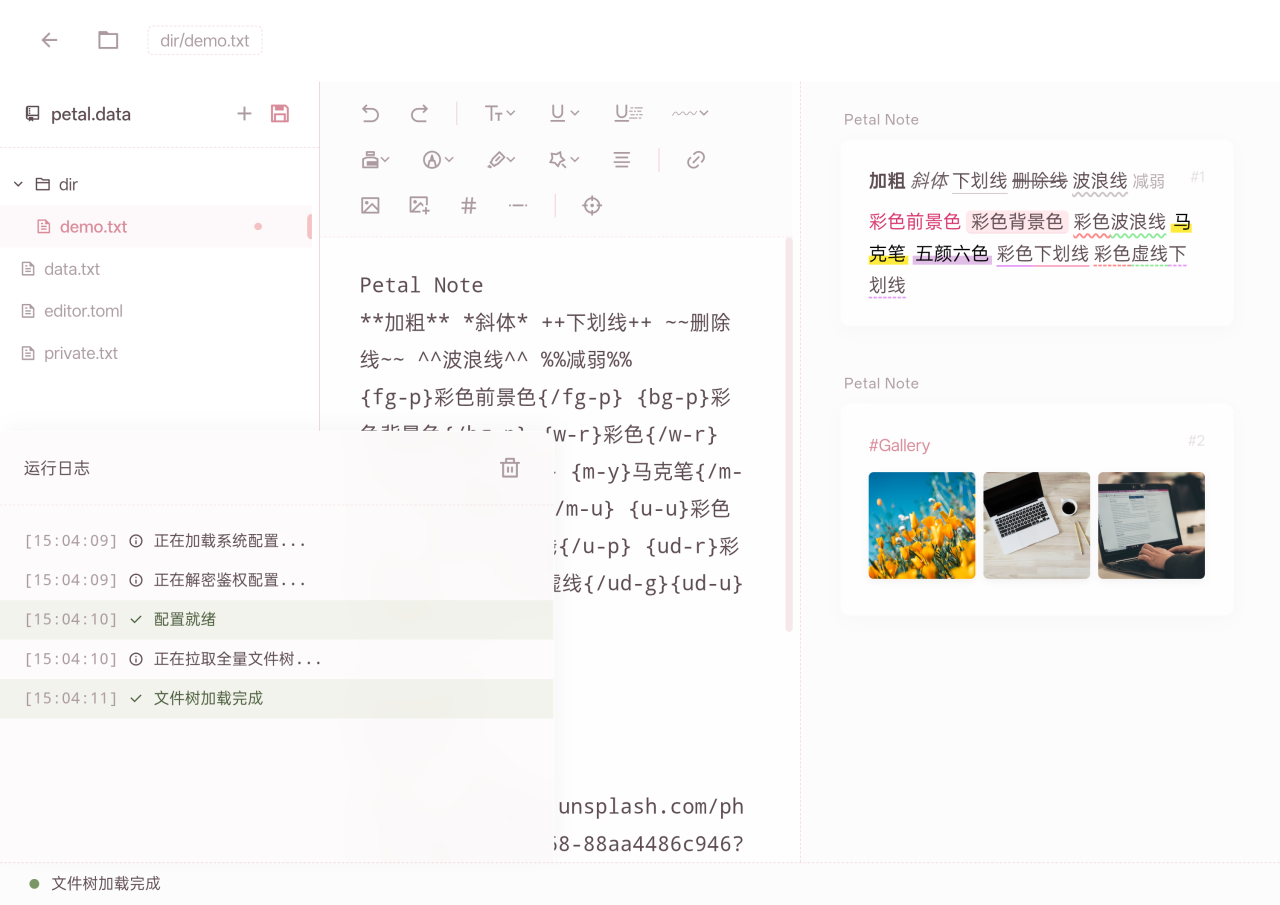Open the font size Tt dropdown

[499, 113]
